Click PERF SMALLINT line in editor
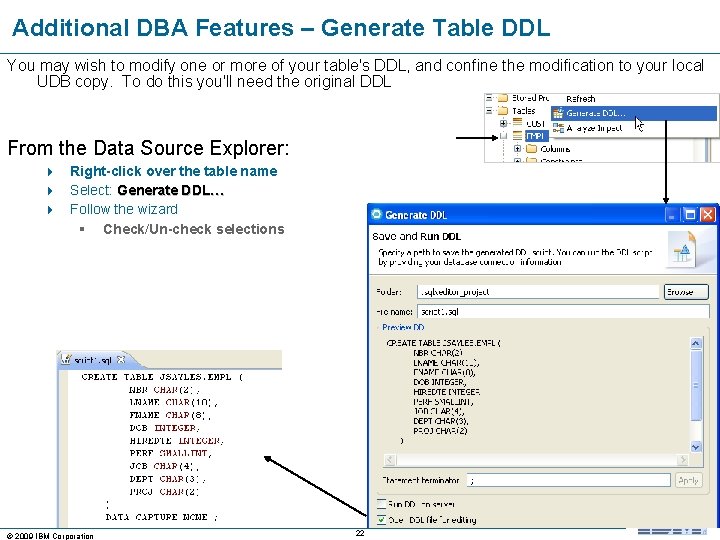The image size is (720, 540). point(170,453)
